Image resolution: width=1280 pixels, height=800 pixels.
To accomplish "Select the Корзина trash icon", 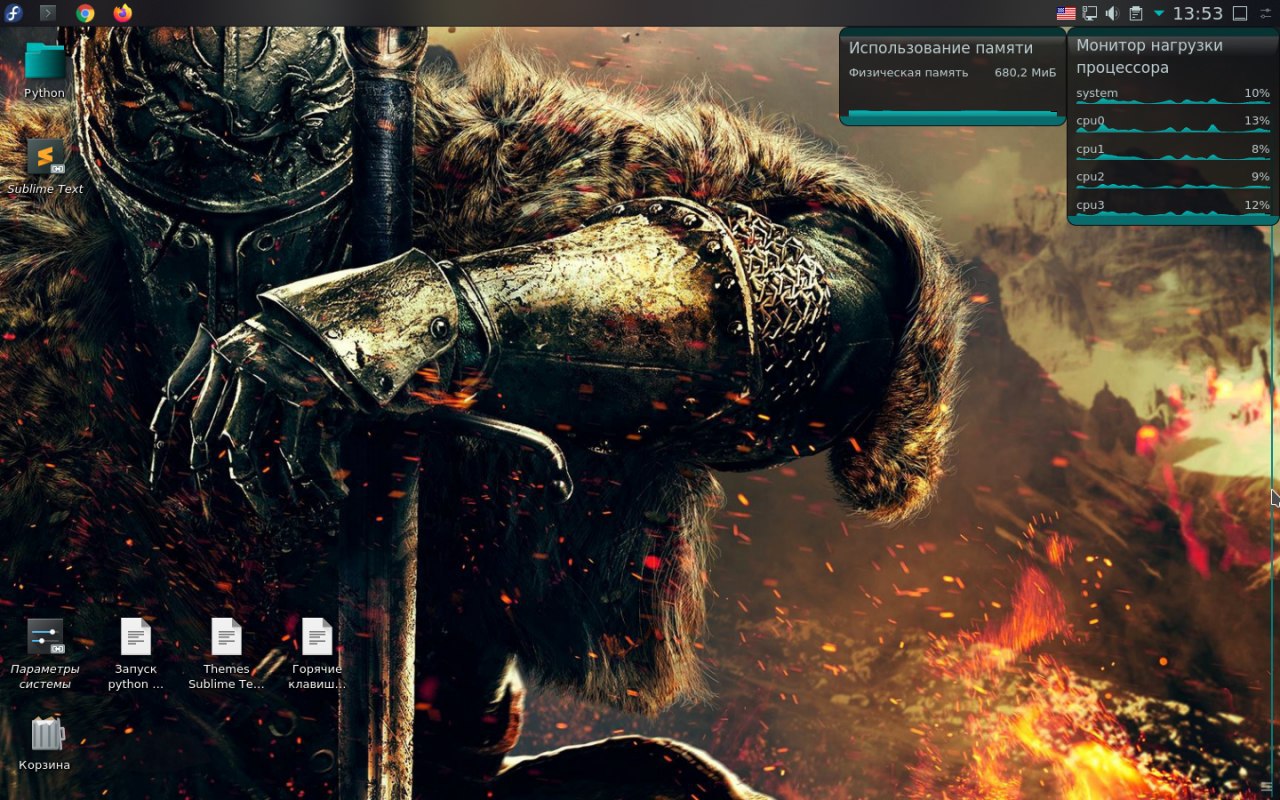I will [45, 744].
